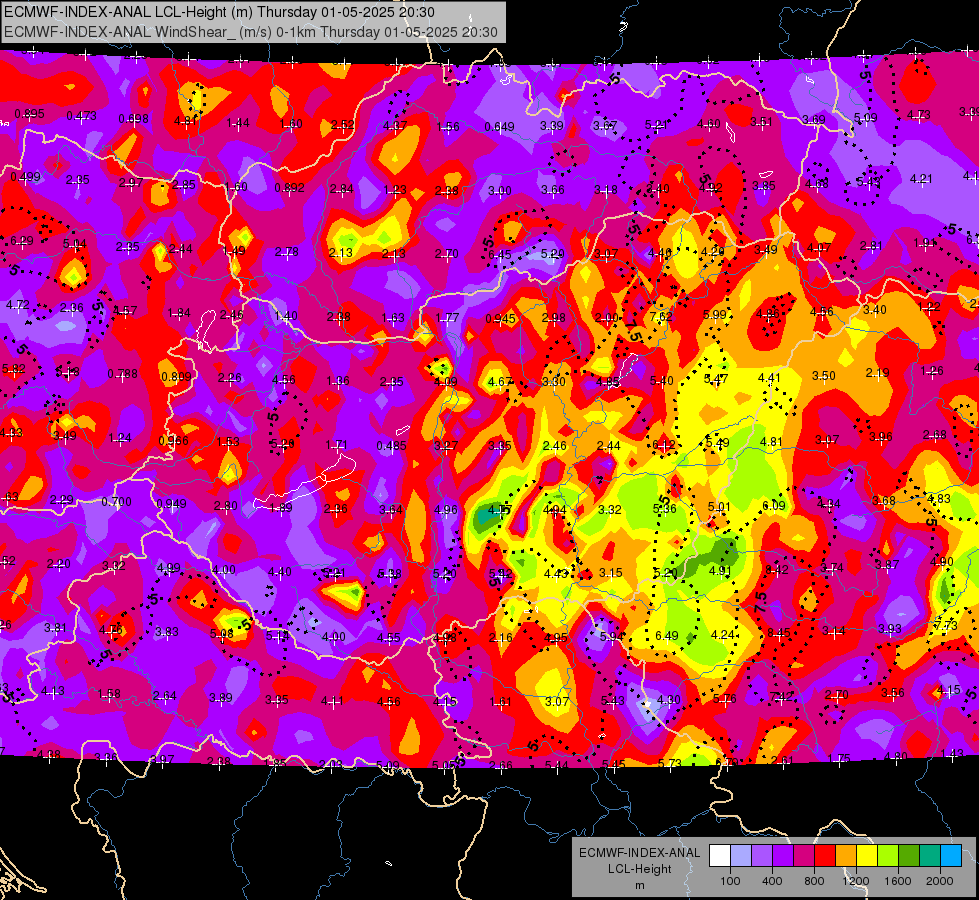Image resolution: width=979 pixels, height=900 pixels.
Task: Click the legend tick label "800"
Action: point(814,881)
